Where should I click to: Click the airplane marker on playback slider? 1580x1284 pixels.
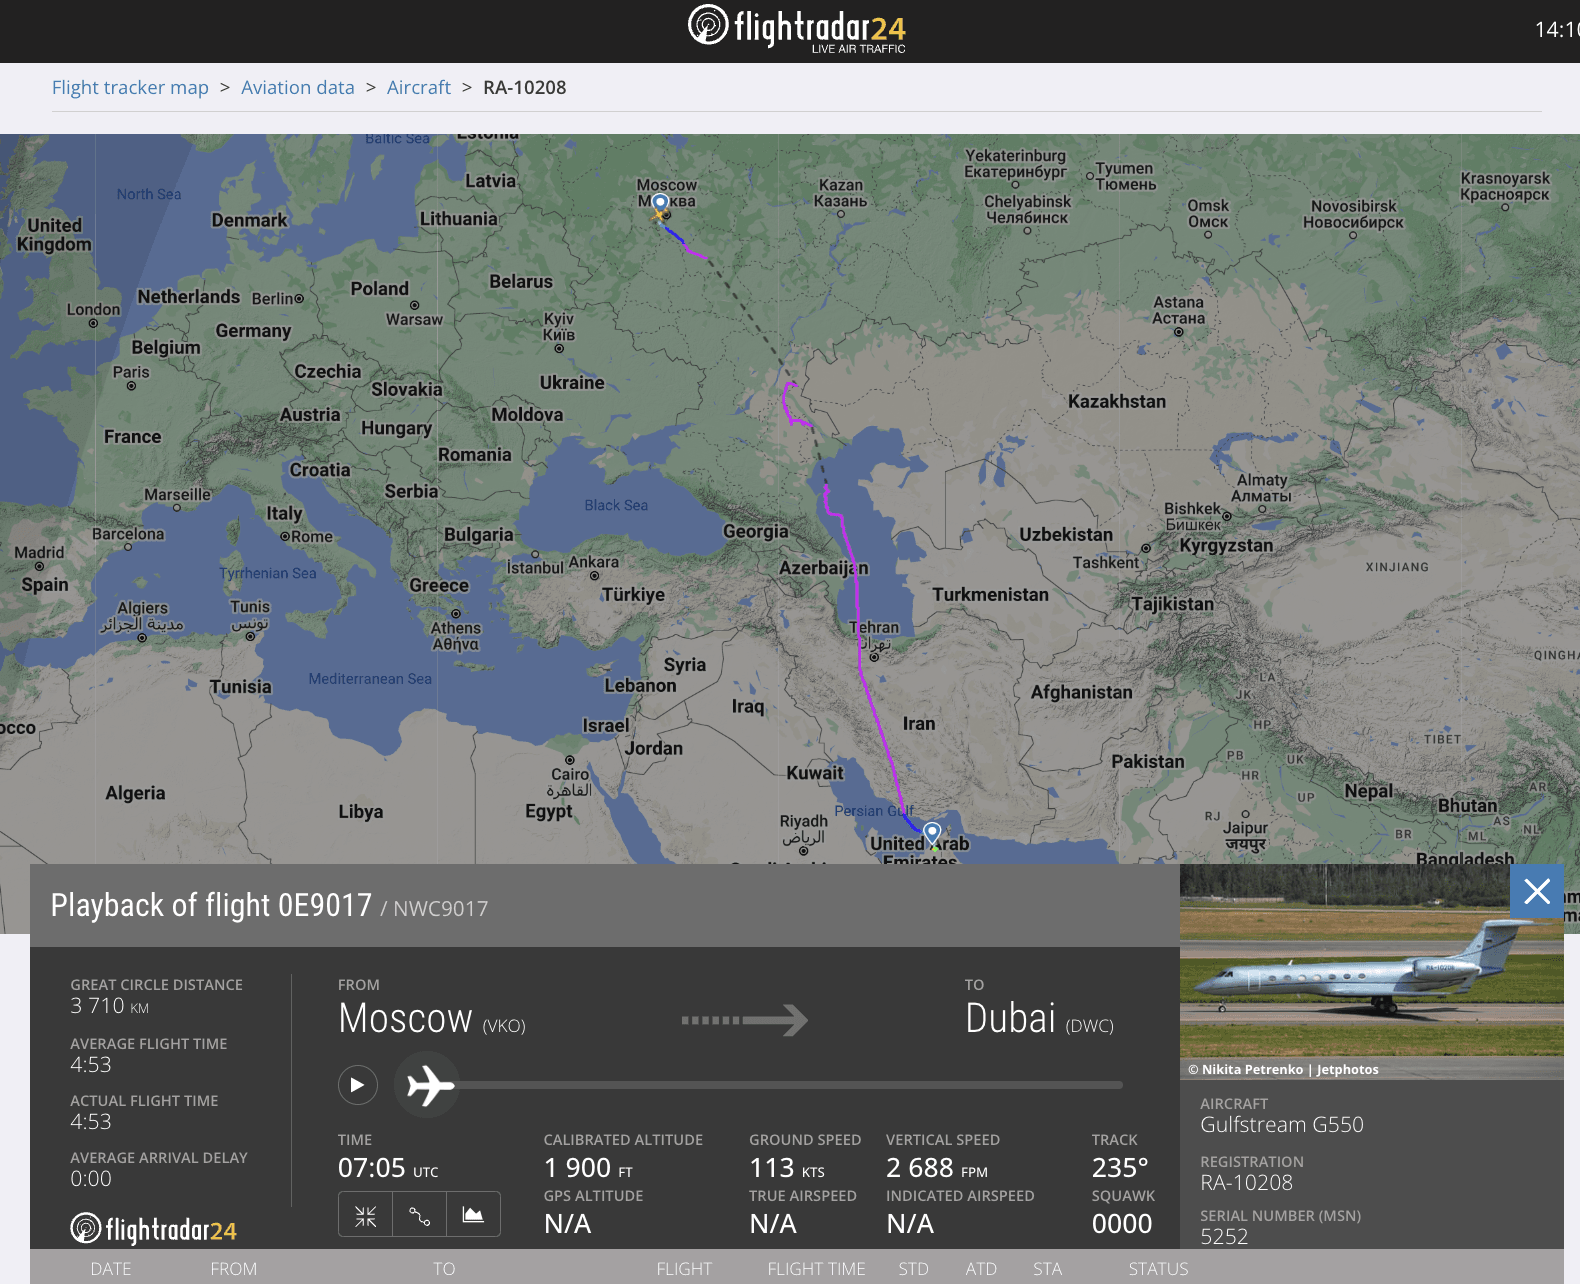(428, 1085)
